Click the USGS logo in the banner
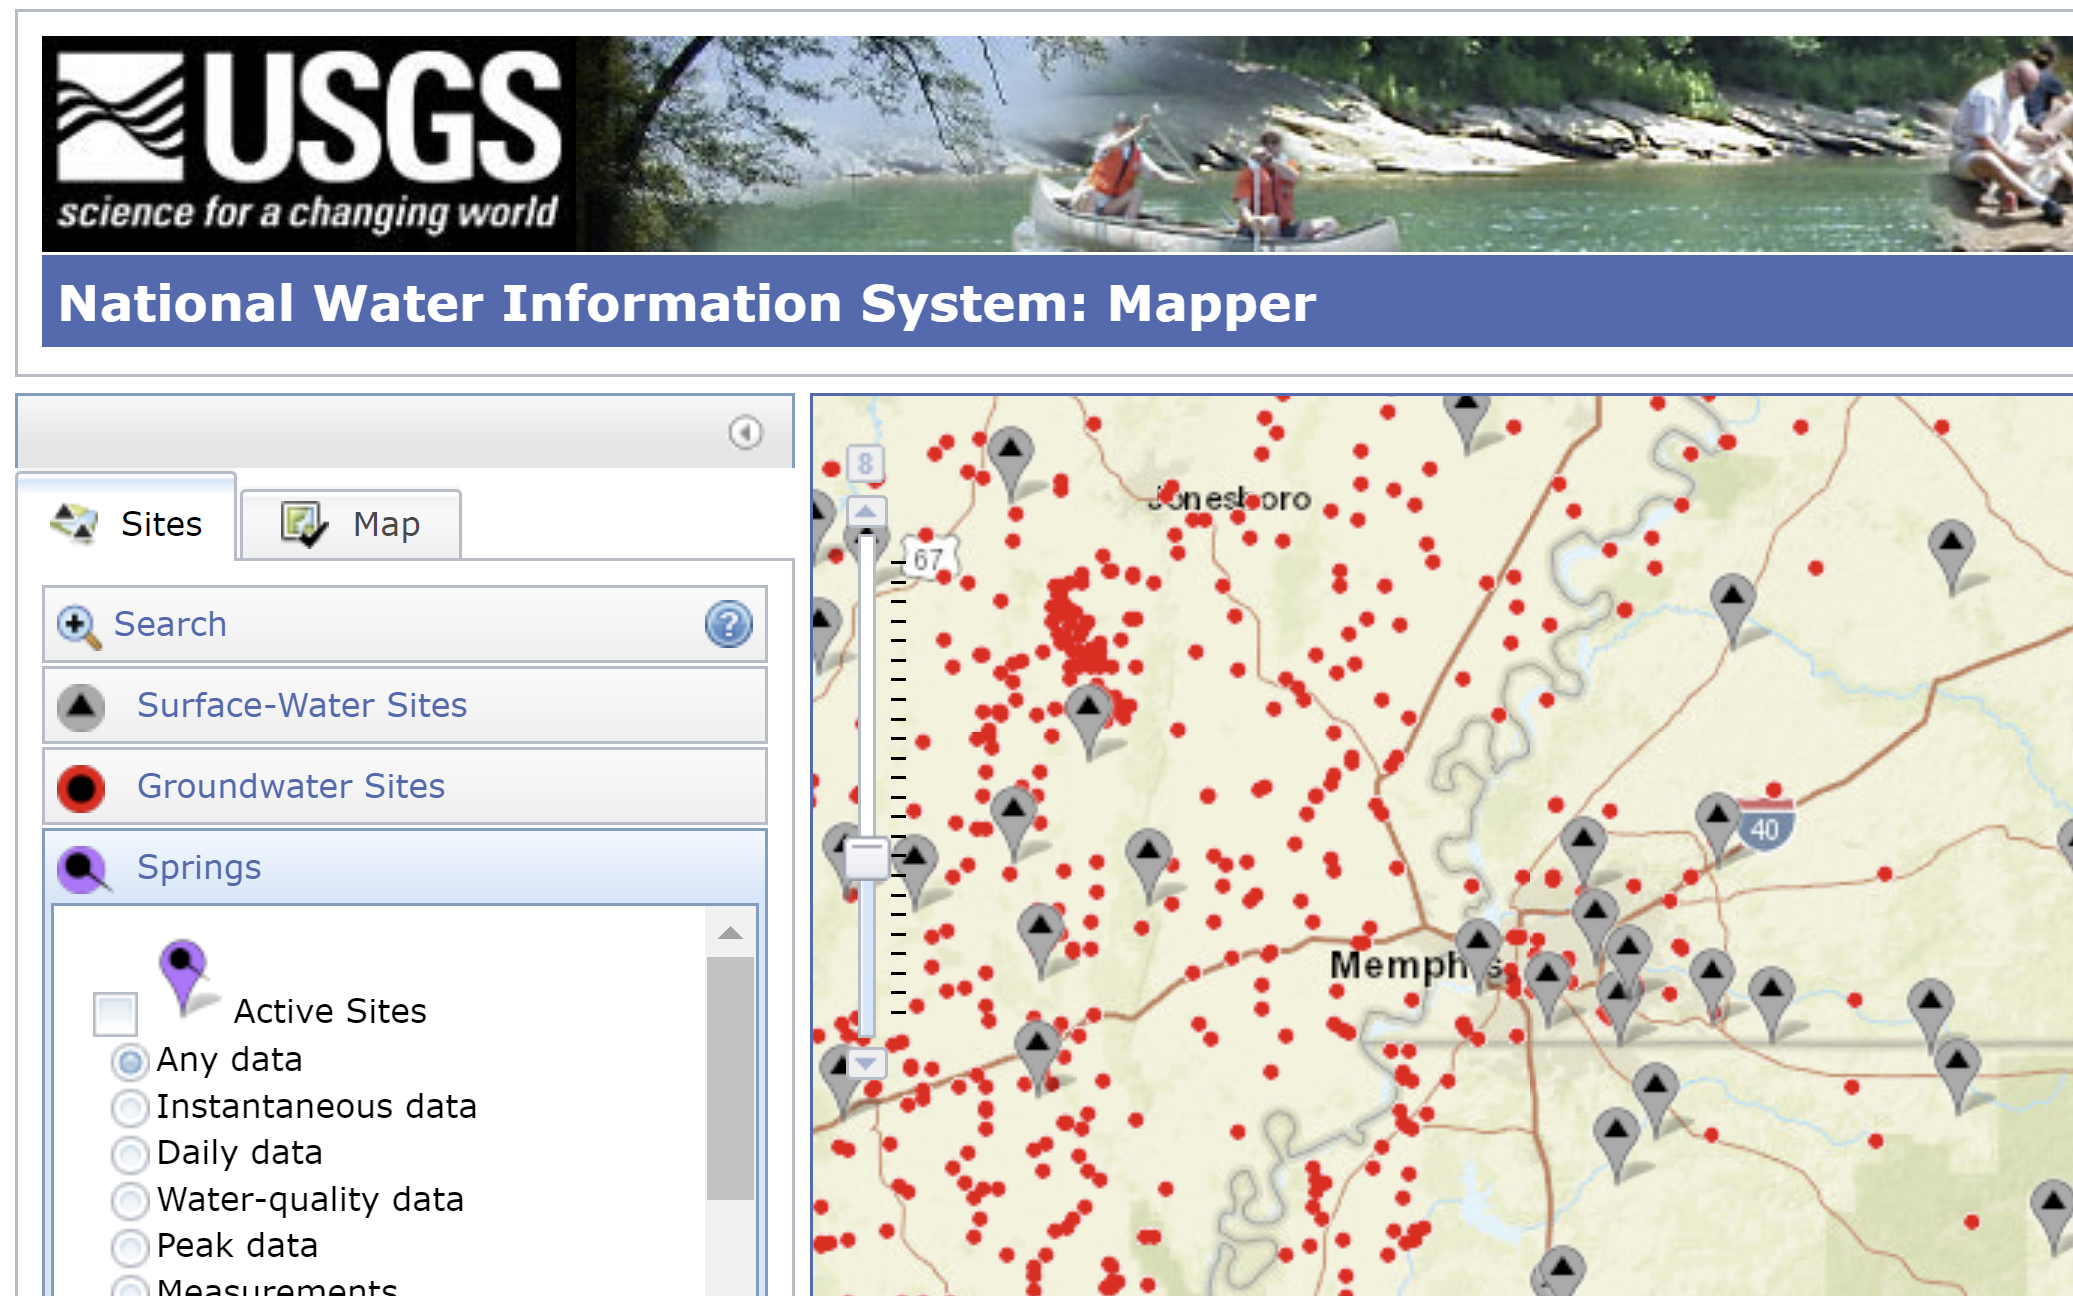This screenshot has width=2073, height=1296. tap(300, 140)
